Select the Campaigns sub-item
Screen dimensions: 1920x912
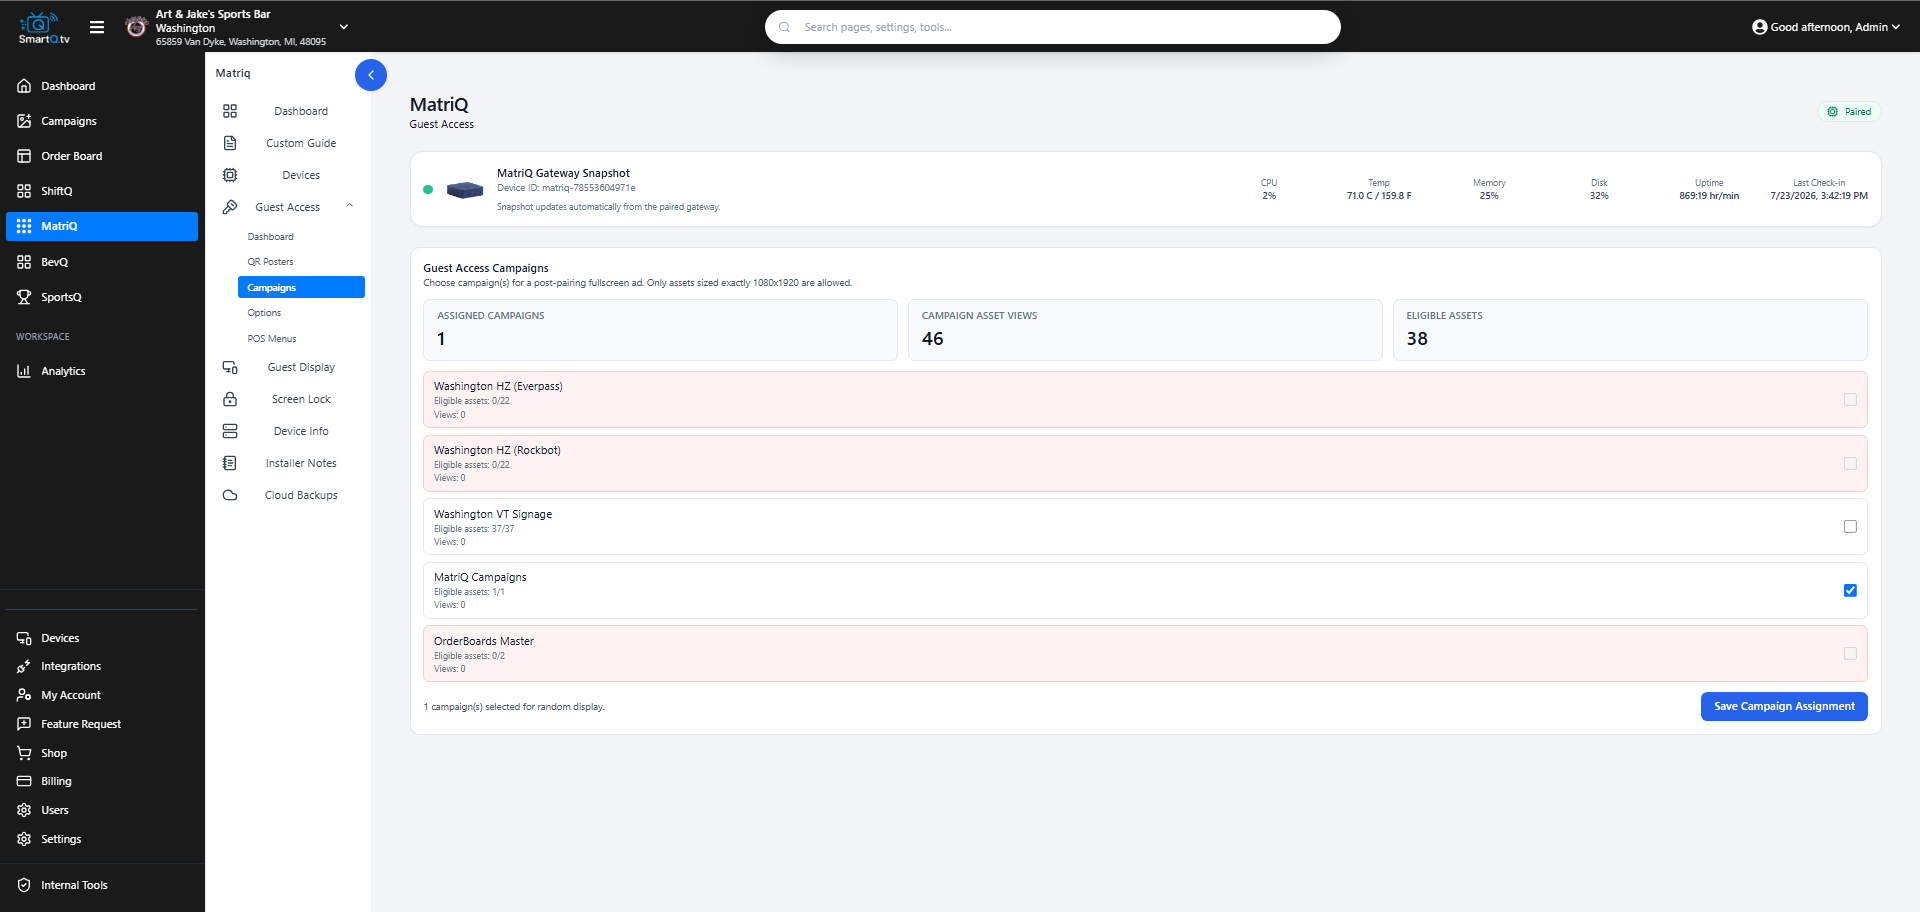coord(301,287)
